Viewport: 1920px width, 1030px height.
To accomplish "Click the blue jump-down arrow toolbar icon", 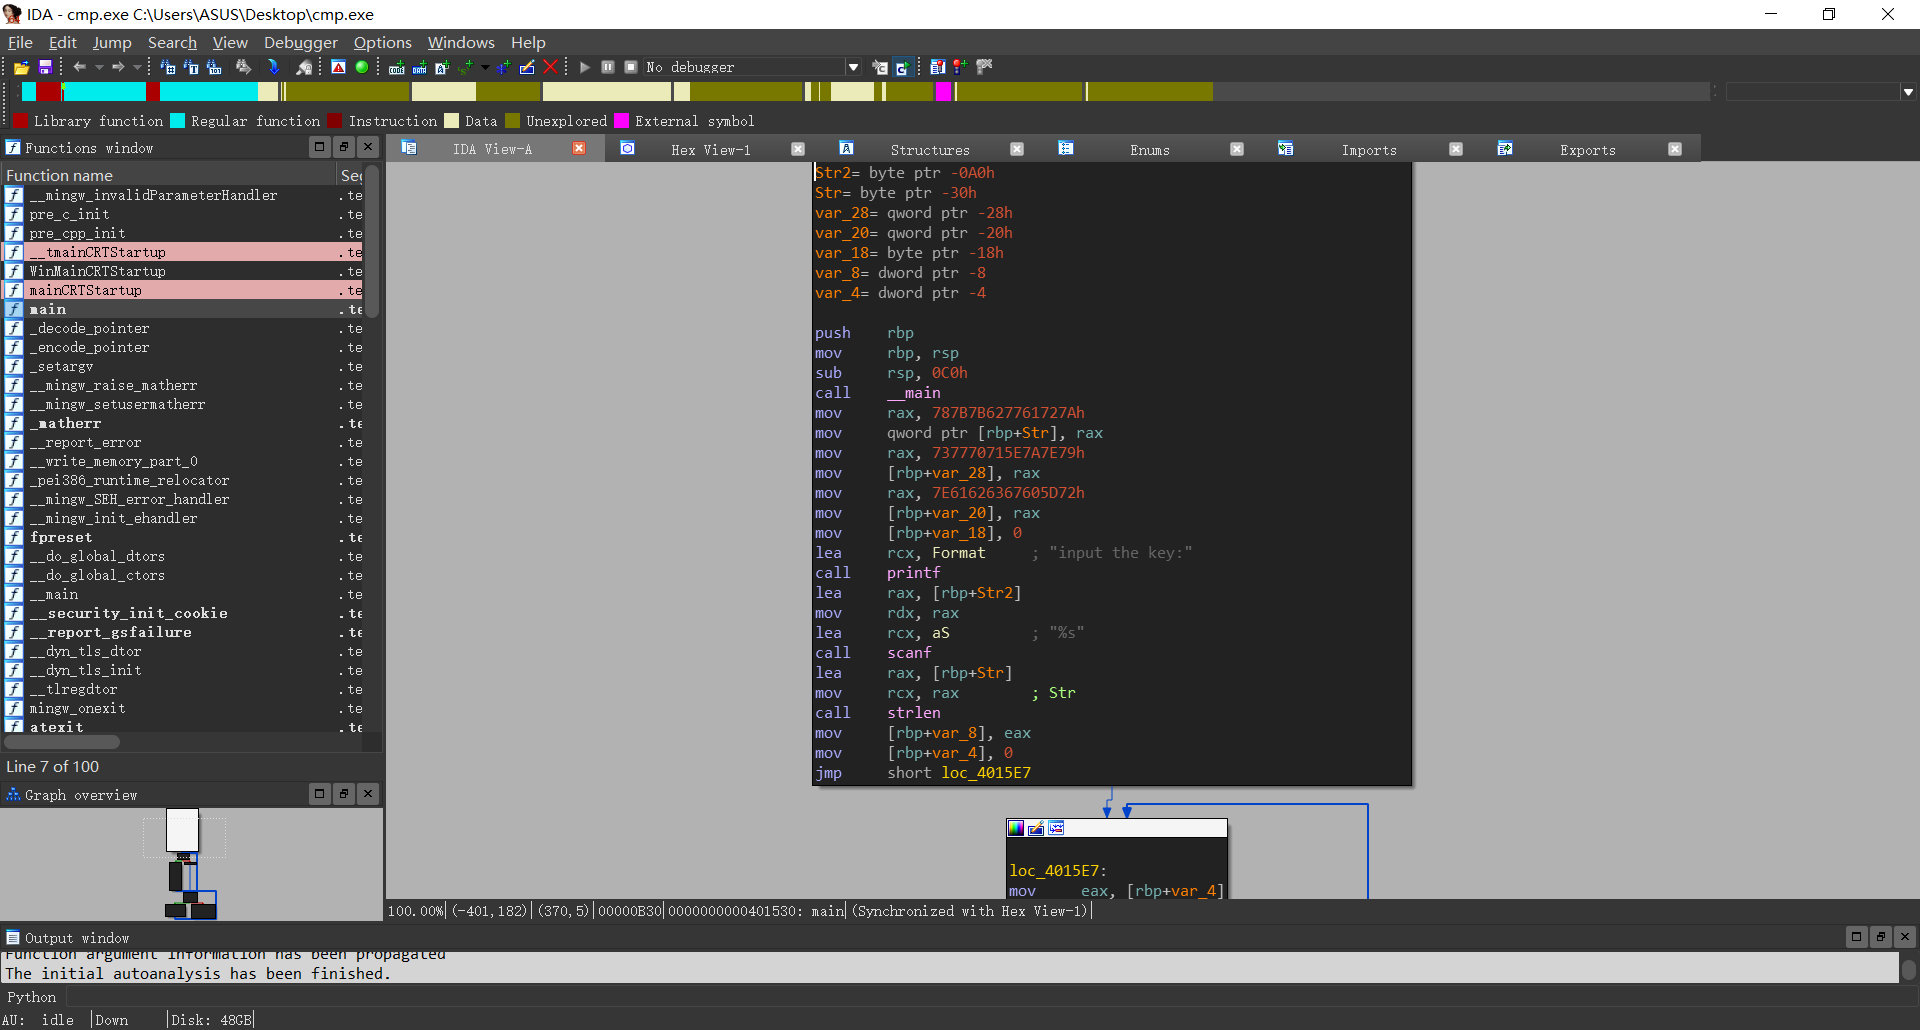I will click(x=273, y=67).
